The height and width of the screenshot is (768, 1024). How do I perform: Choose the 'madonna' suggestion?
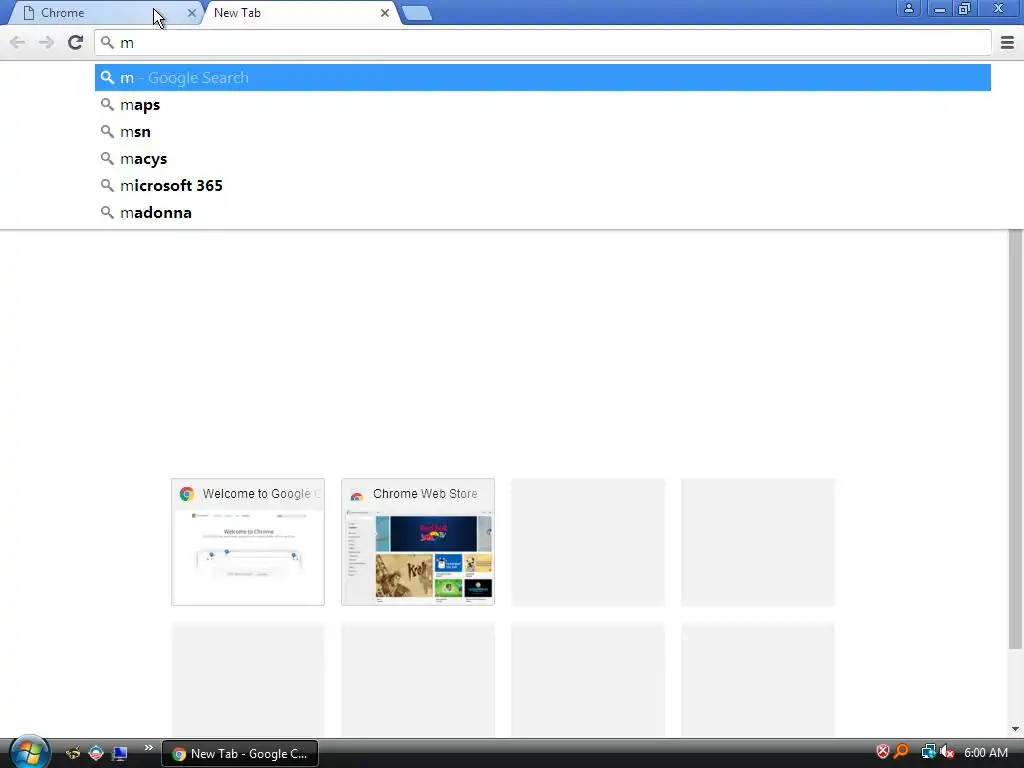point(543,213)
